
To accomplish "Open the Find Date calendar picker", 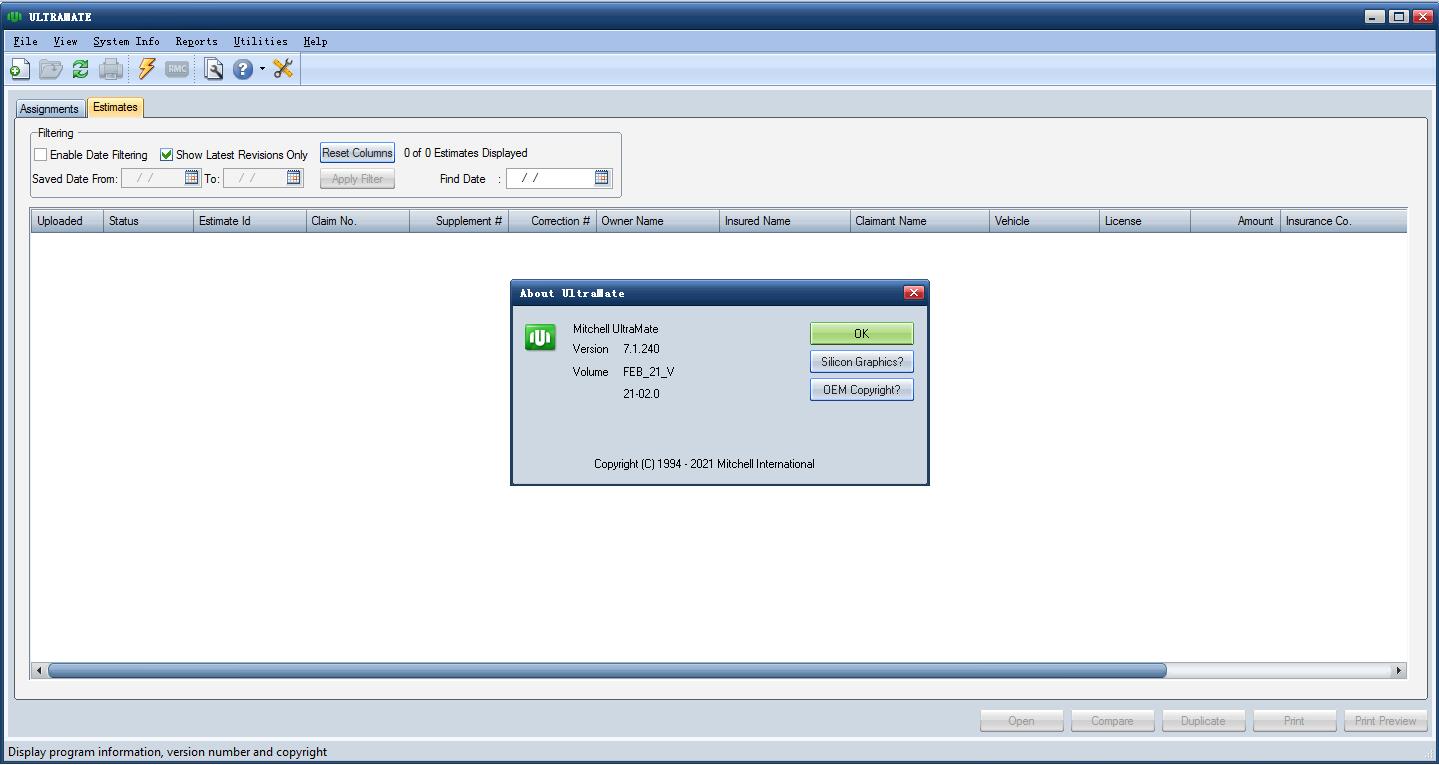I will click(x=602, y=178).
